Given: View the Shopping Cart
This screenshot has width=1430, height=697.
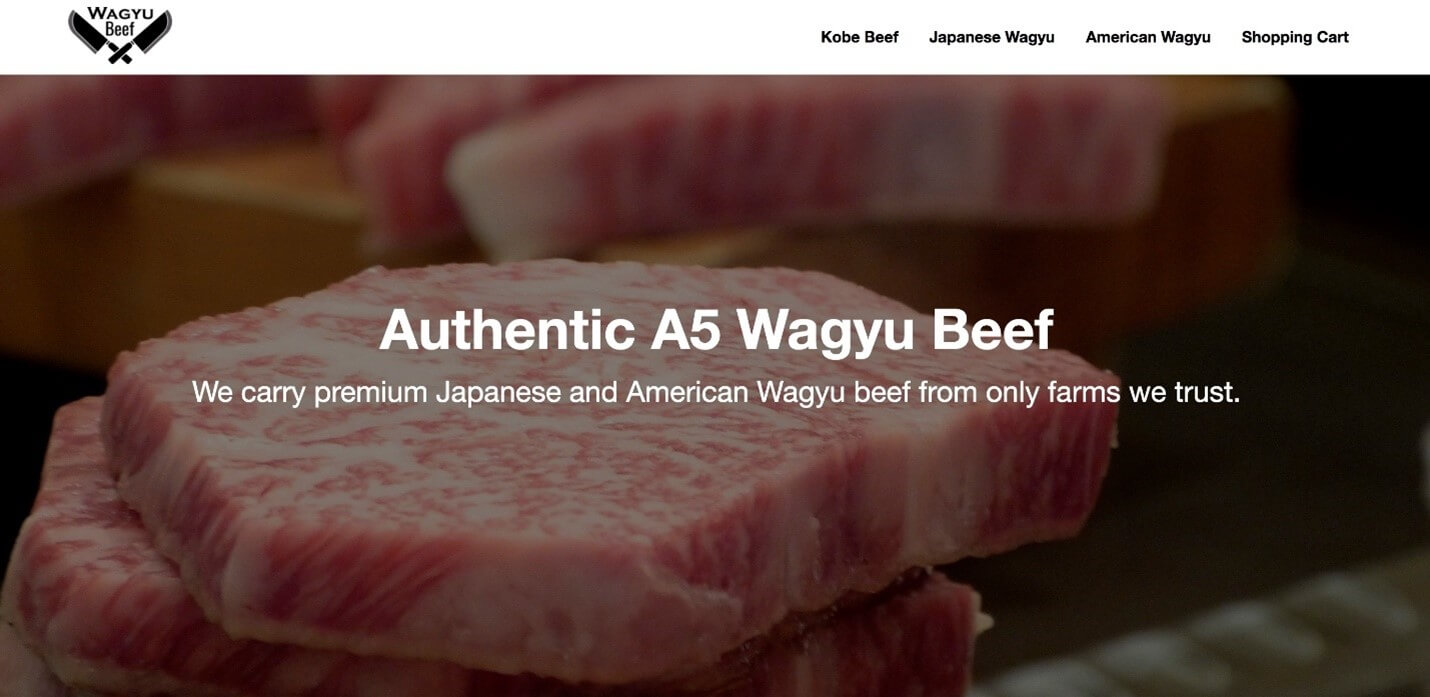Looking at the screenshot, I should 1295,37.
